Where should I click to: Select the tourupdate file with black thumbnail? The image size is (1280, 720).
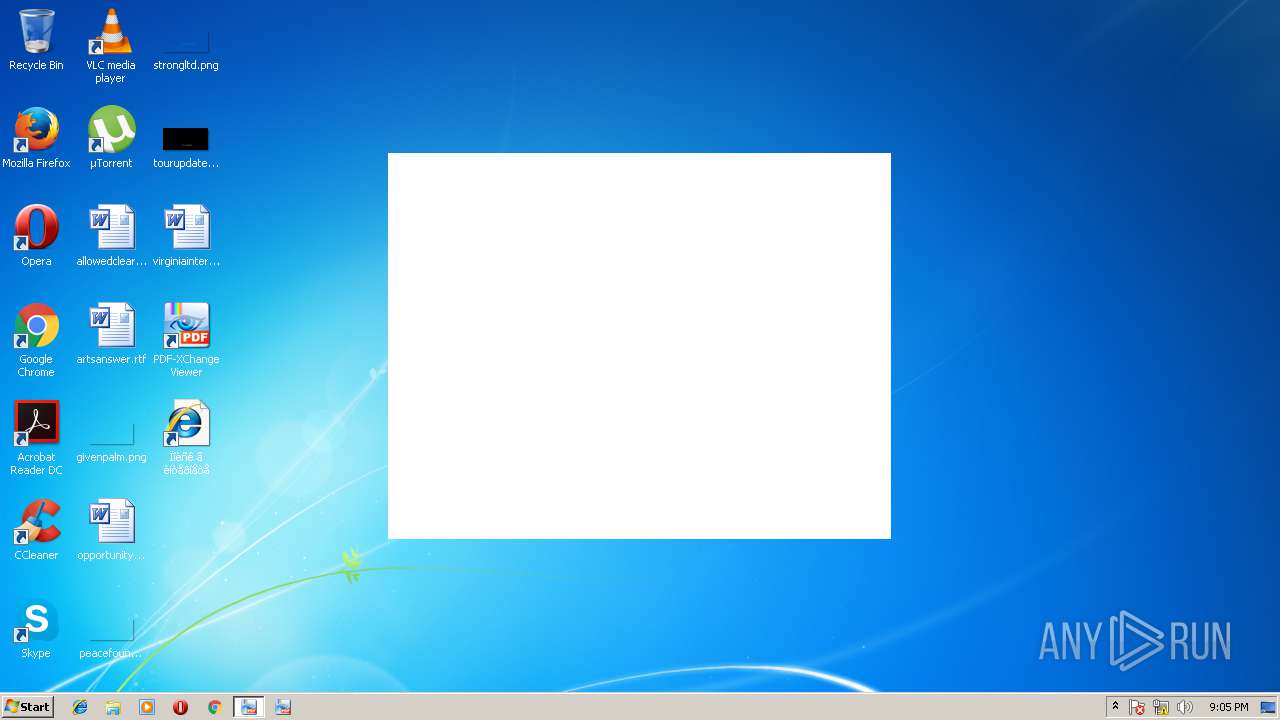point(186,146)
